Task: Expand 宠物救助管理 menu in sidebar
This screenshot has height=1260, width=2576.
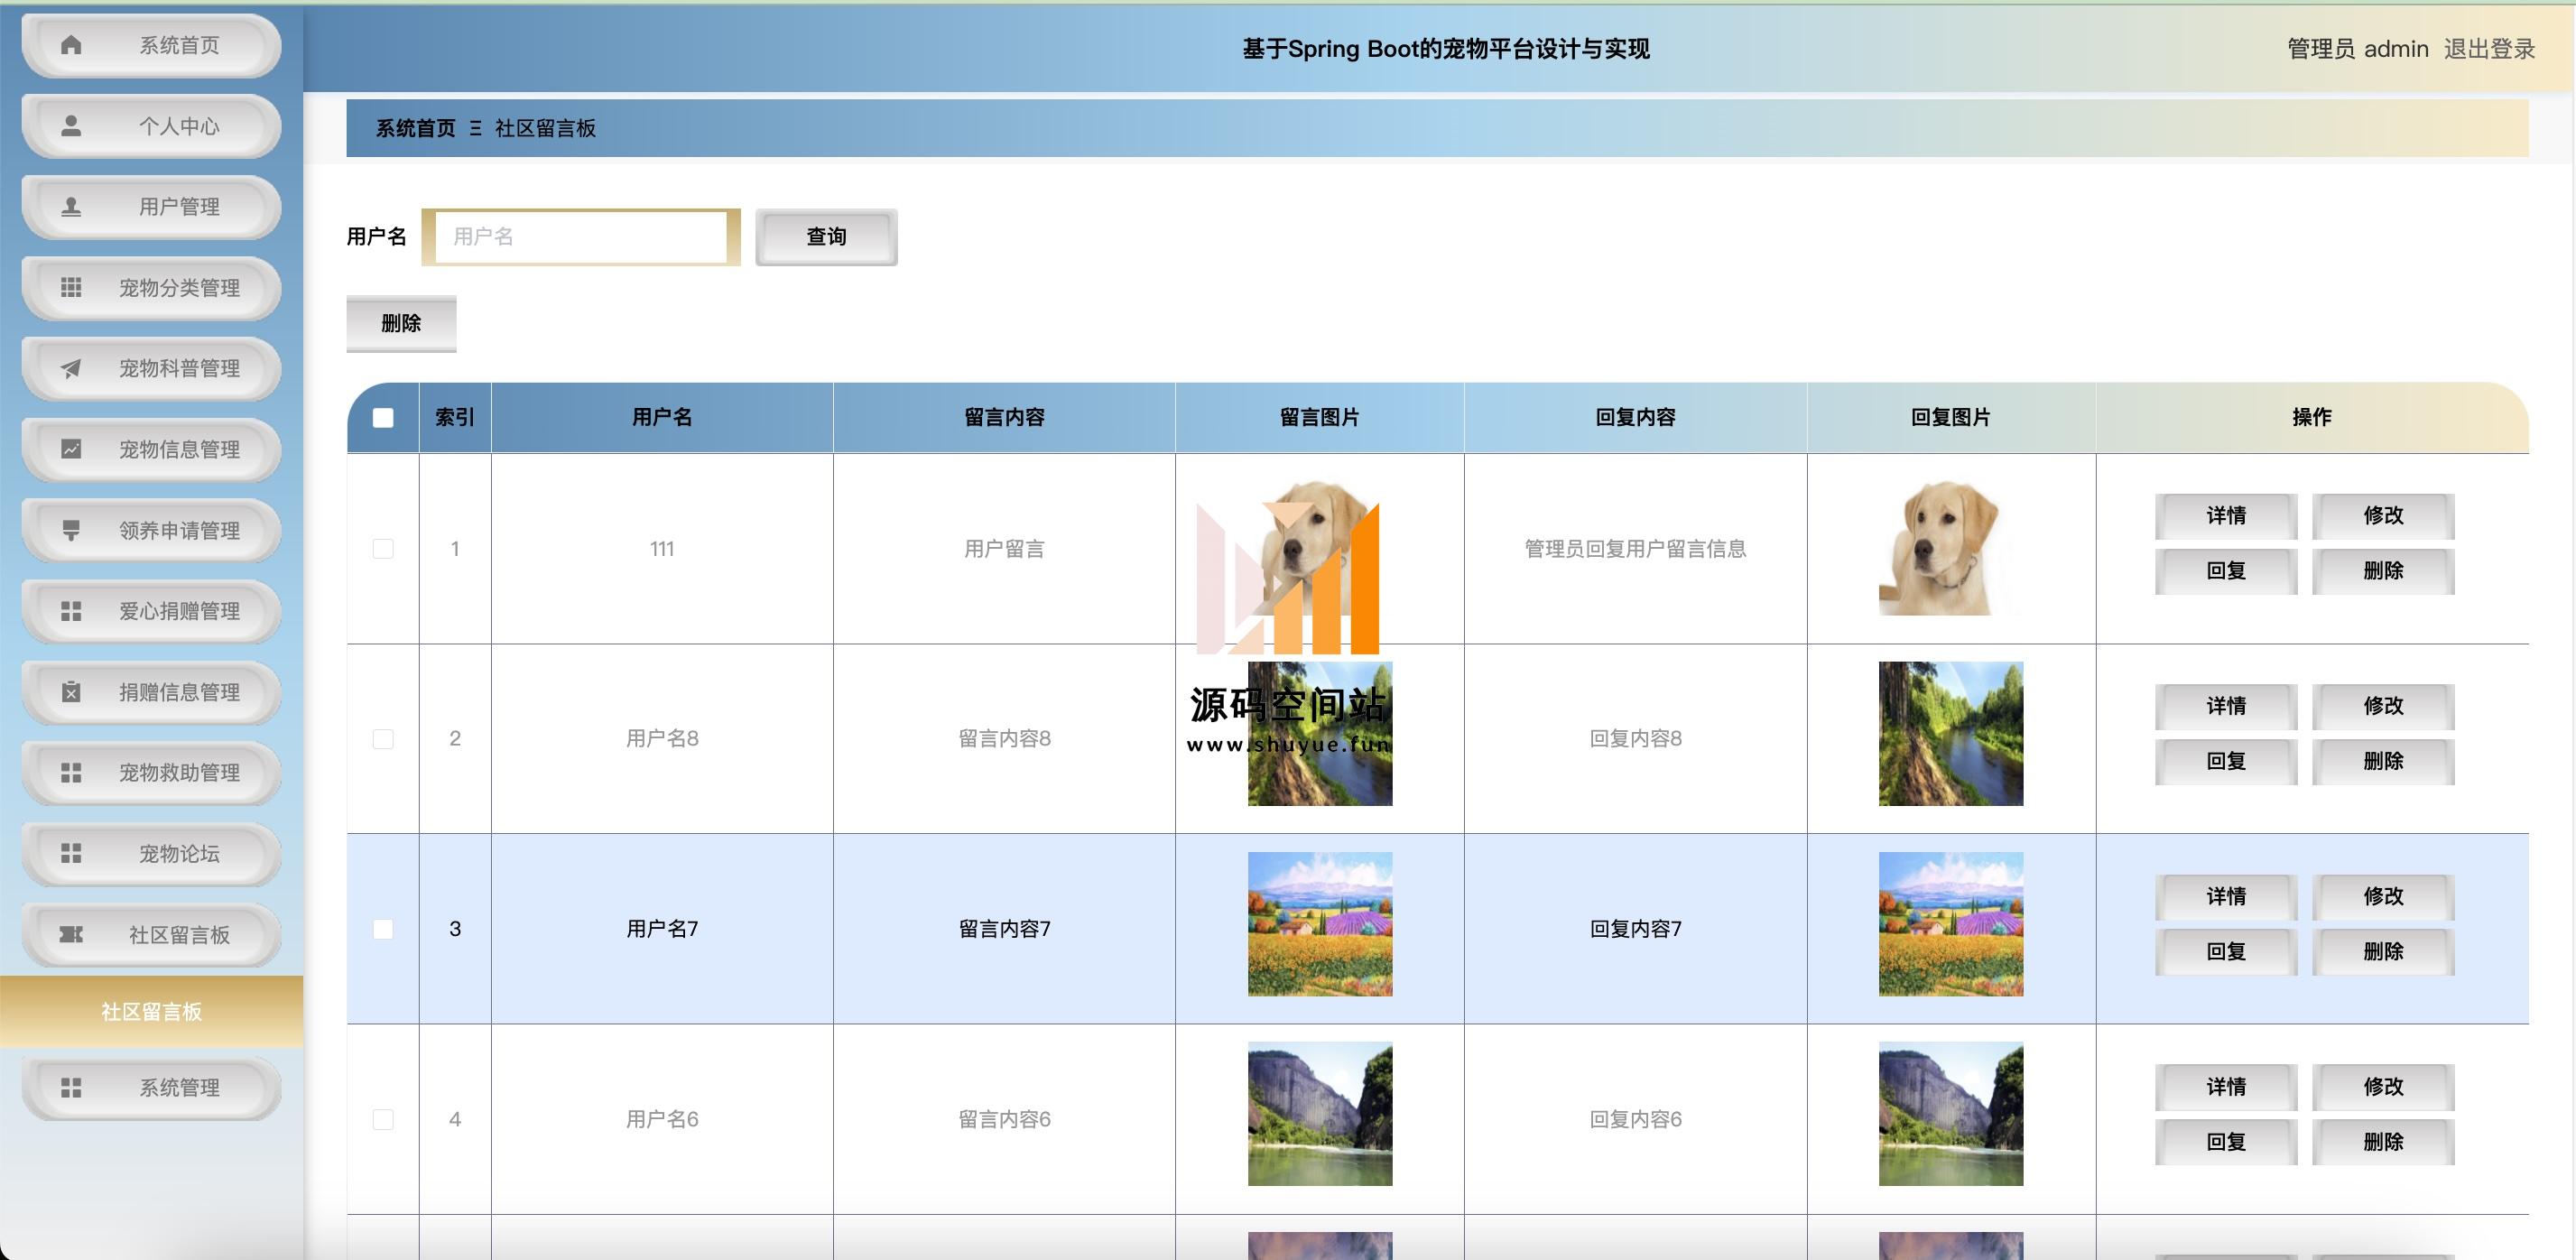Action: [151, 773]
